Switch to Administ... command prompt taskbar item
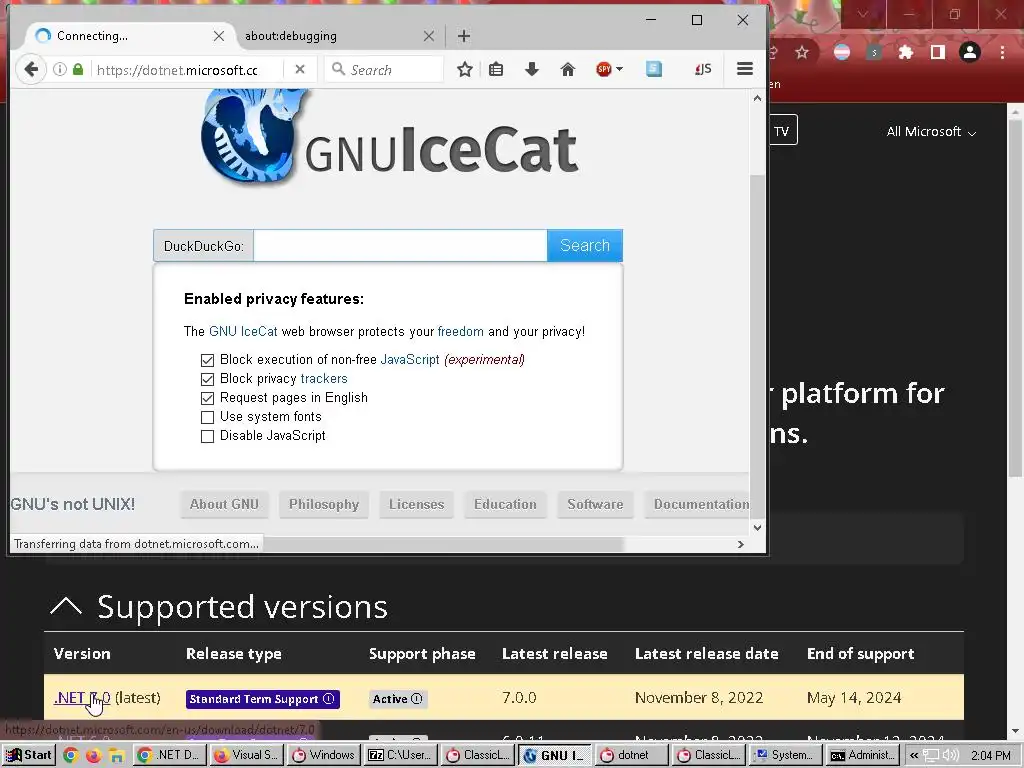Image resolution: width=1024 pixels, height=768 pixels. coord(863,755)
